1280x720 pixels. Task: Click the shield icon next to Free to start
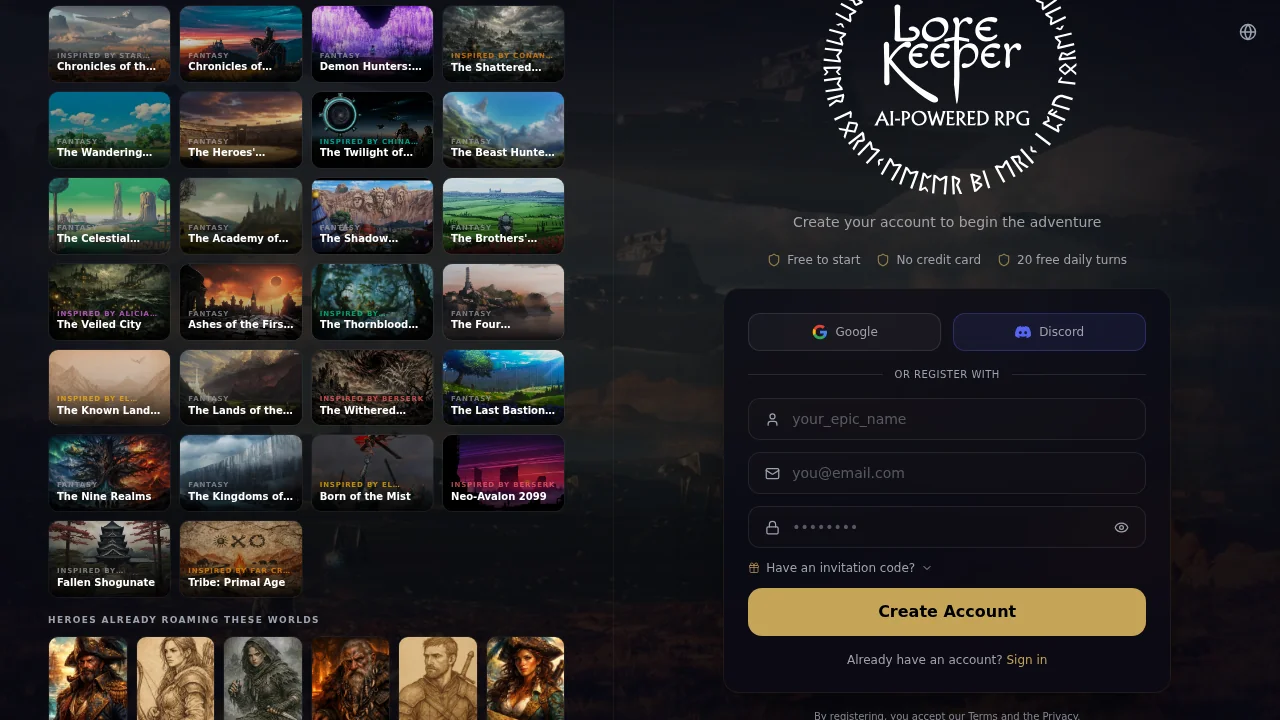(x=774, y=259)
